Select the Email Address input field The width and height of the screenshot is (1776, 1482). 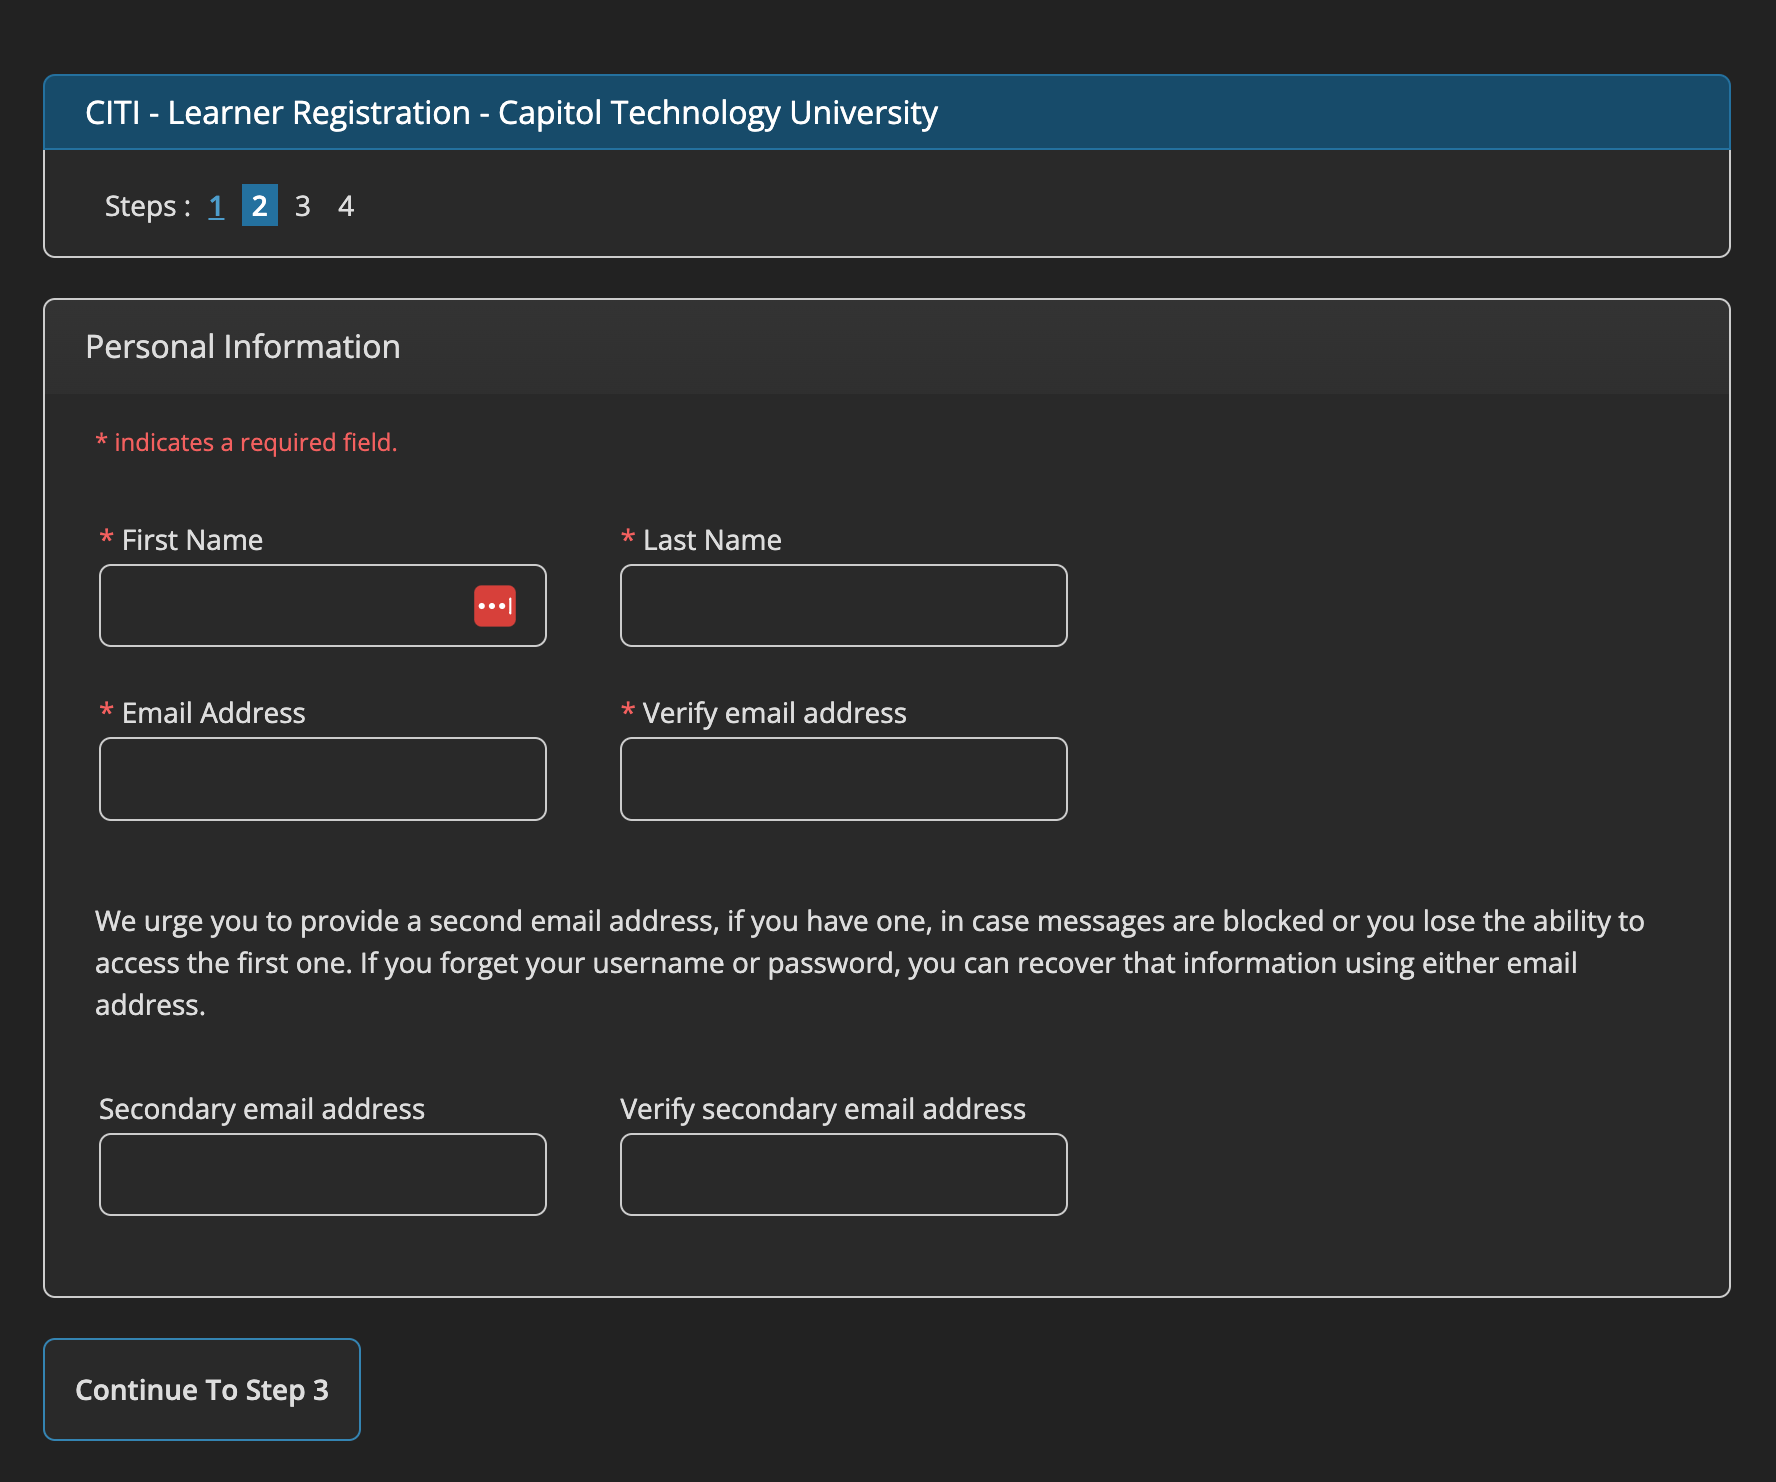[322, 779]
